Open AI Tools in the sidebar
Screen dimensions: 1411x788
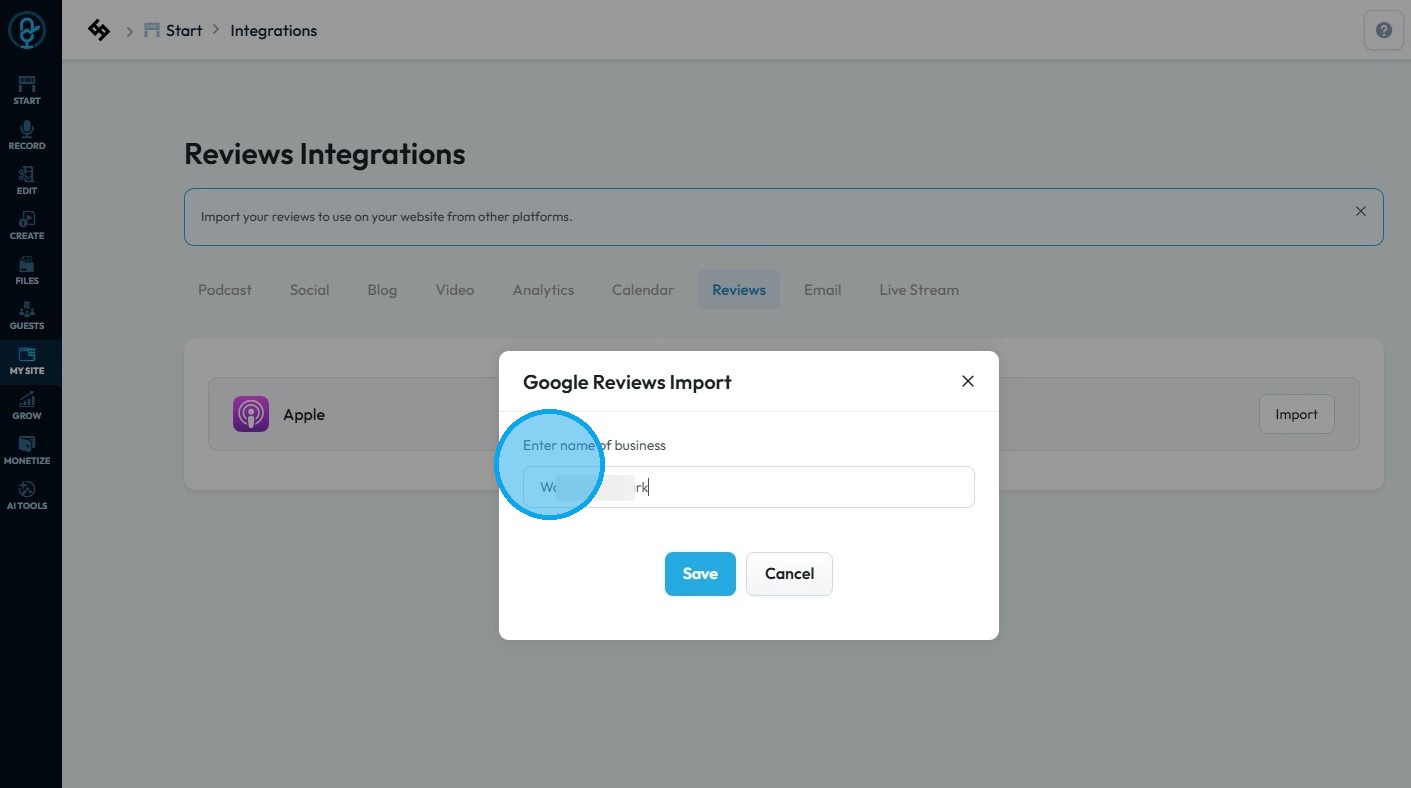pyautogui.click(x=27, y=495)
